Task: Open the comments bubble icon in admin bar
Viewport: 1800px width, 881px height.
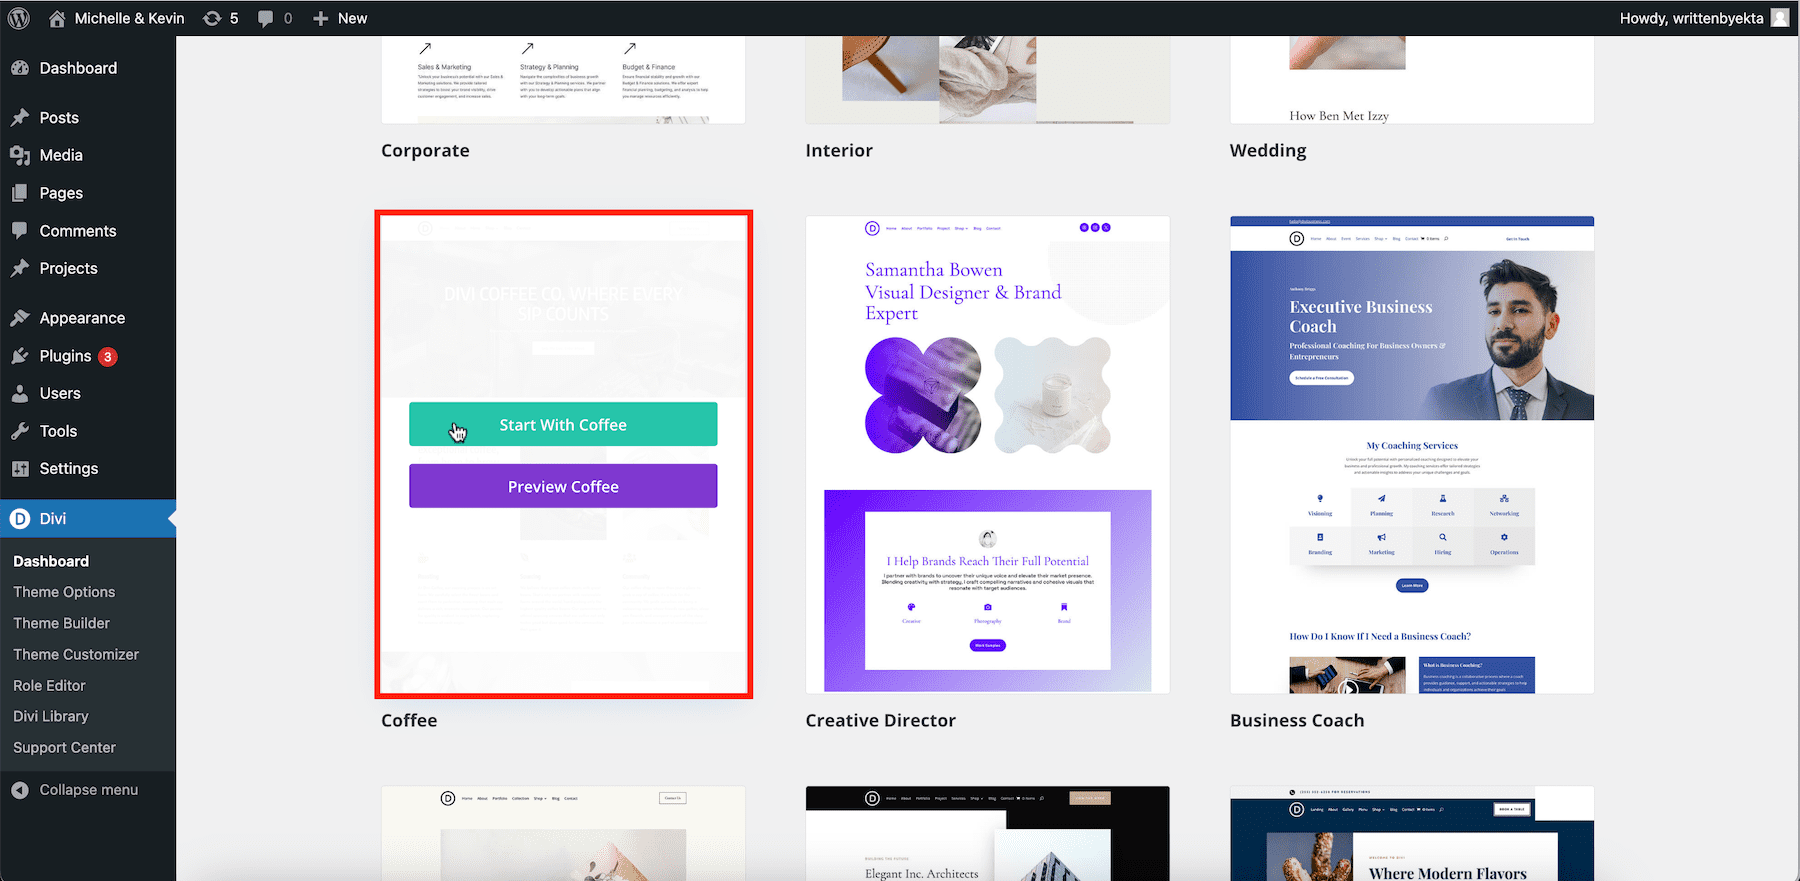Action: (x=265, y=18)
